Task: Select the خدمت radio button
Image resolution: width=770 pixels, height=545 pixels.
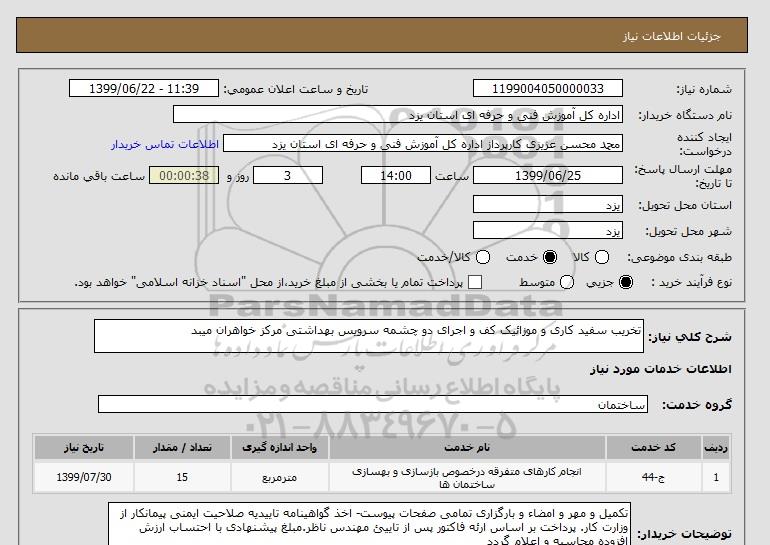Action: coord(550,257)
